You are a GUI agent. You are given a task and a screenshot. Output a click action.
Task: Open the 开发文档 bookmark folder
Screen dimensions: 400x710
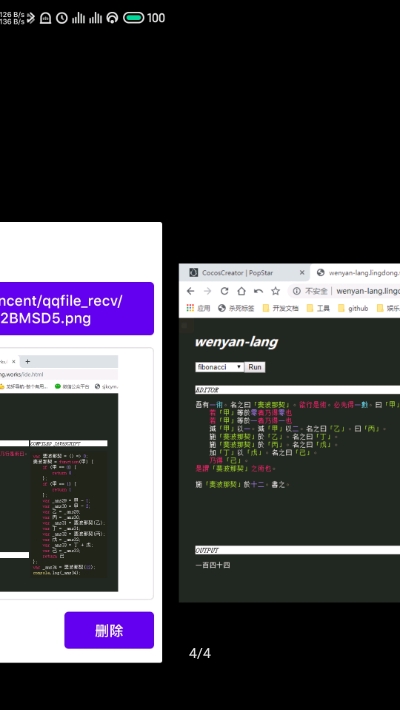[x=281, y=308]
